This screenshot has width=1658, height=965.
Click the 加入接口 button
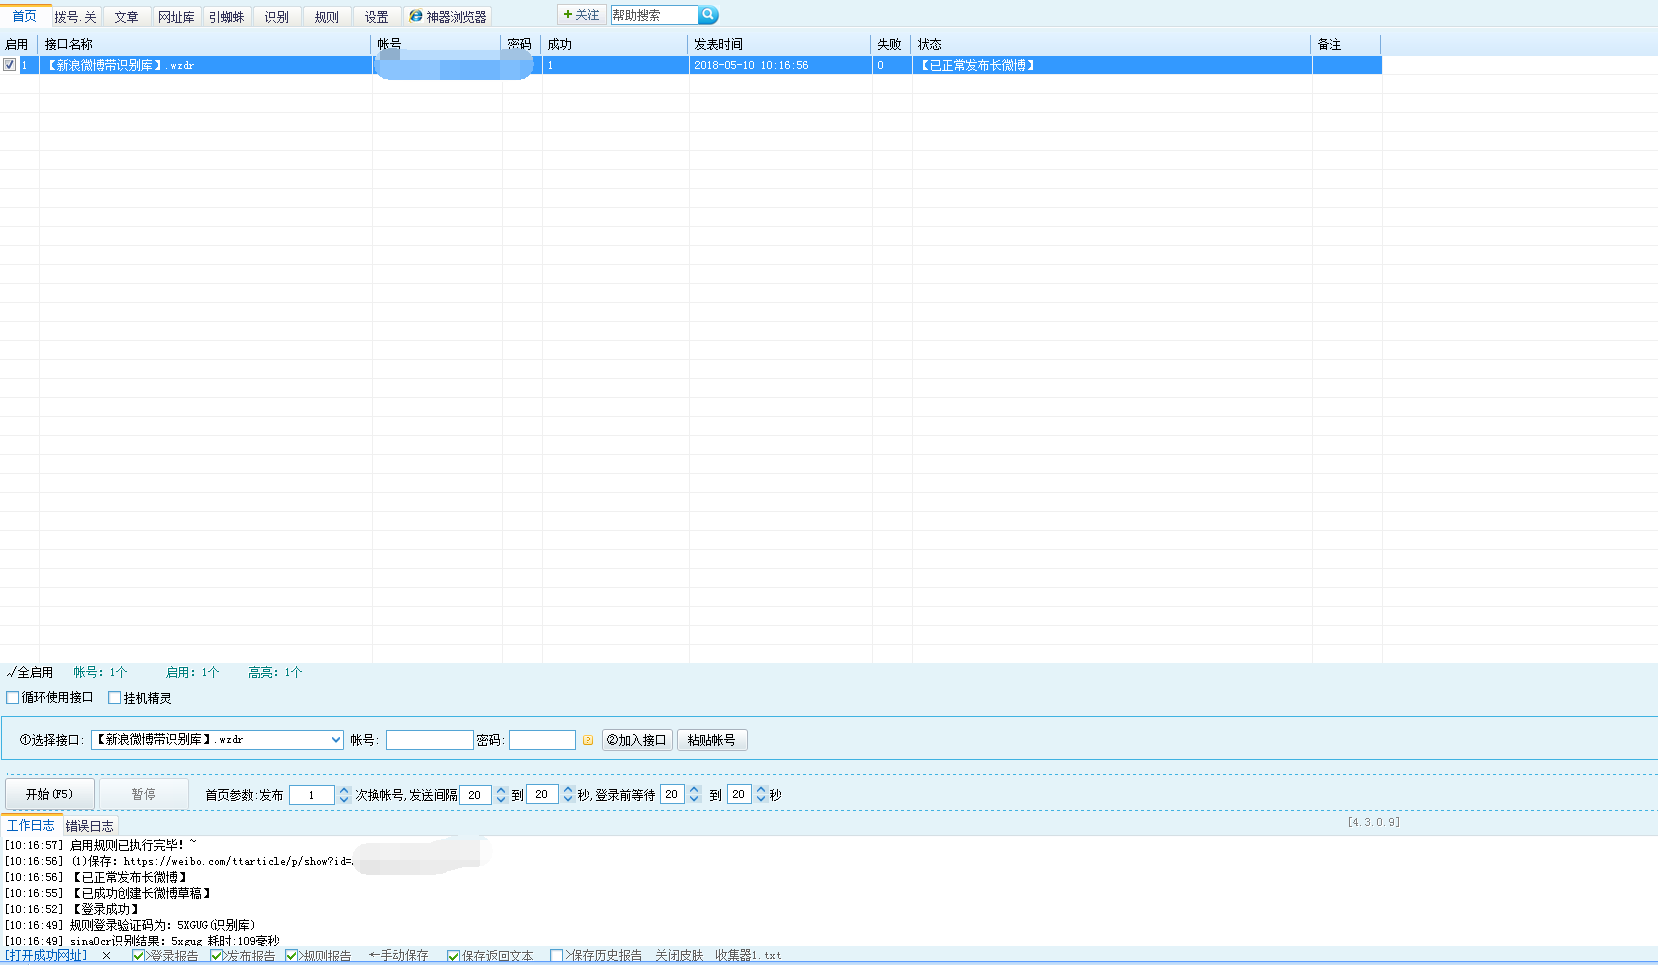tap(637, 740)
